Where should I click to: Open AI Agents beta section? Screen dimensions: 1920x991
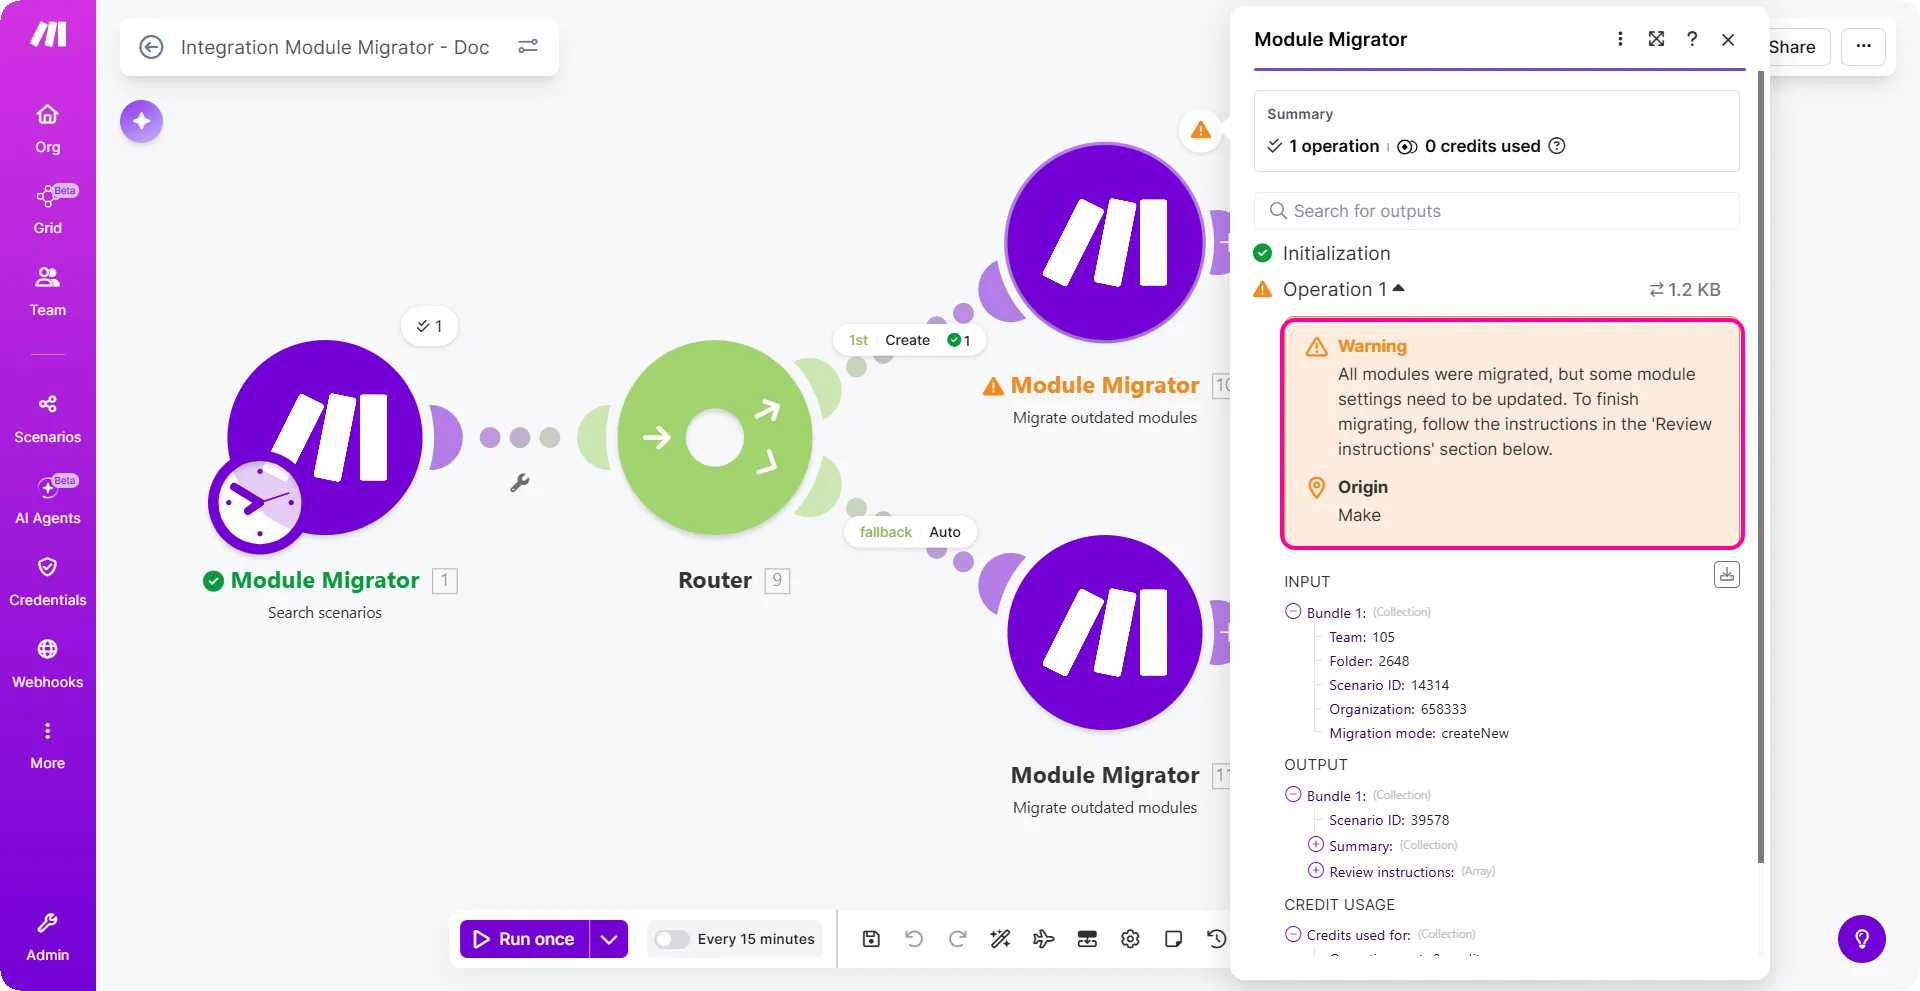[48, 500]
